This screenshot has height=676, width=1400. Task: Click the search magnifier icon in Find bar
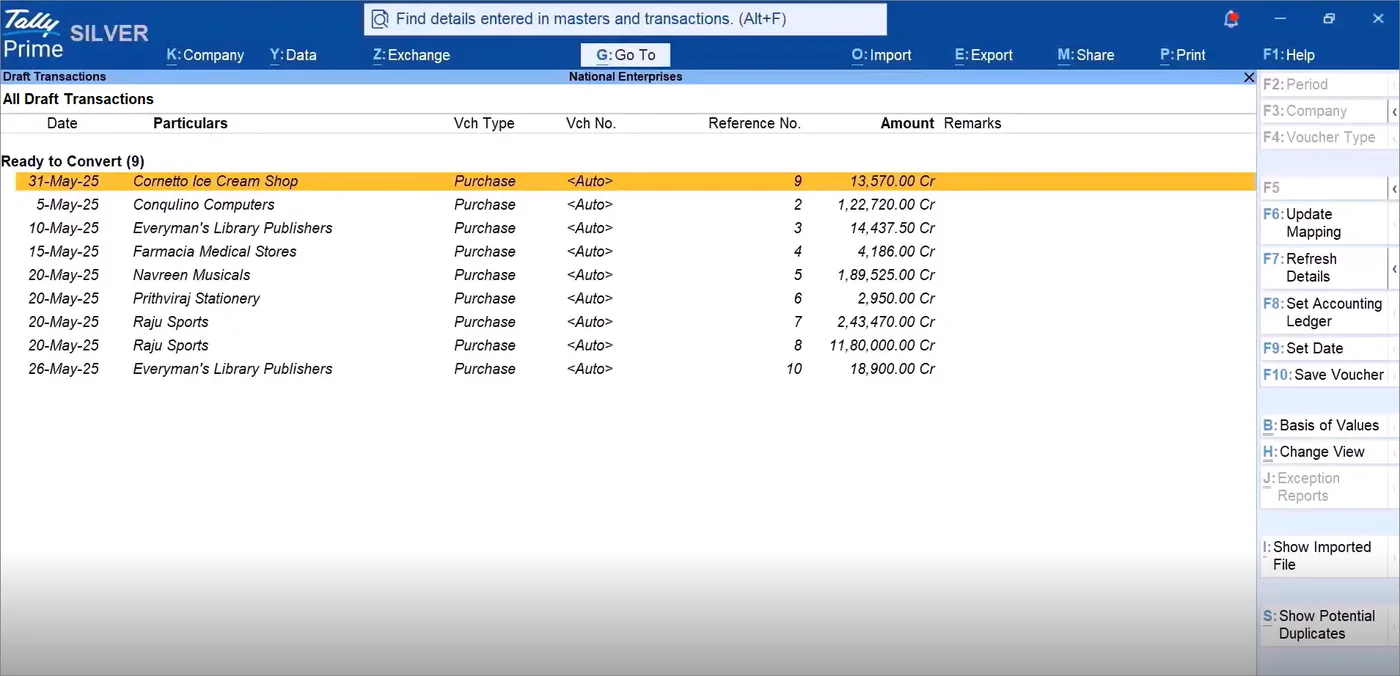coord(380,19)
